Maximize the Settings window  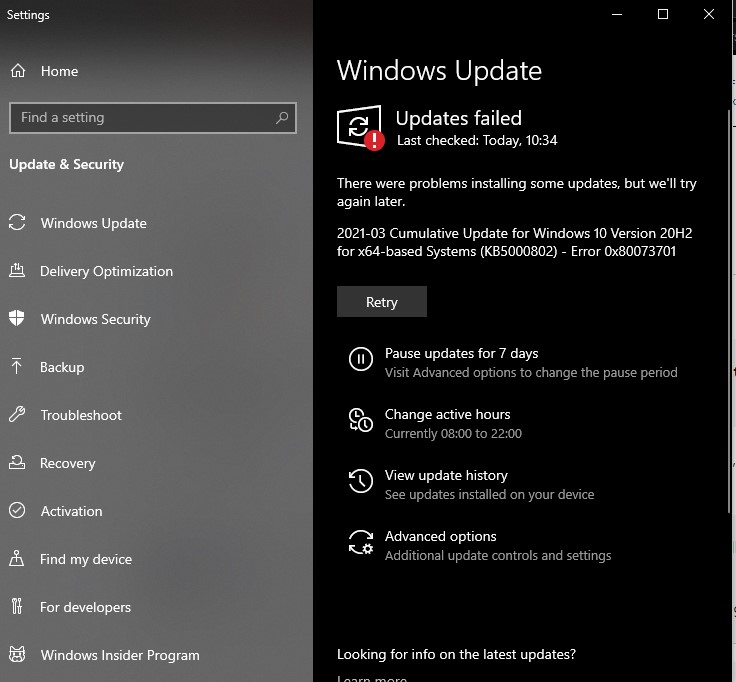[663, 14]
